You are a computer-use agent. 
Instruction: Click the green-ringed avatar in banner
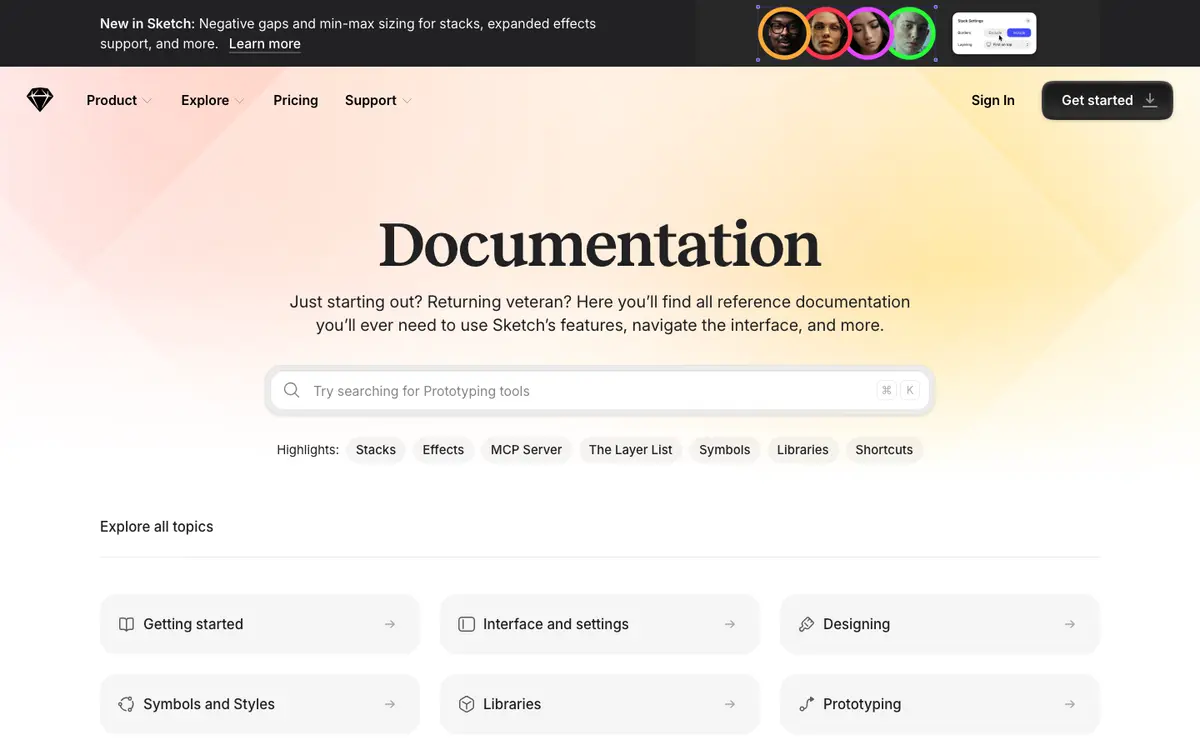[910, 33]
